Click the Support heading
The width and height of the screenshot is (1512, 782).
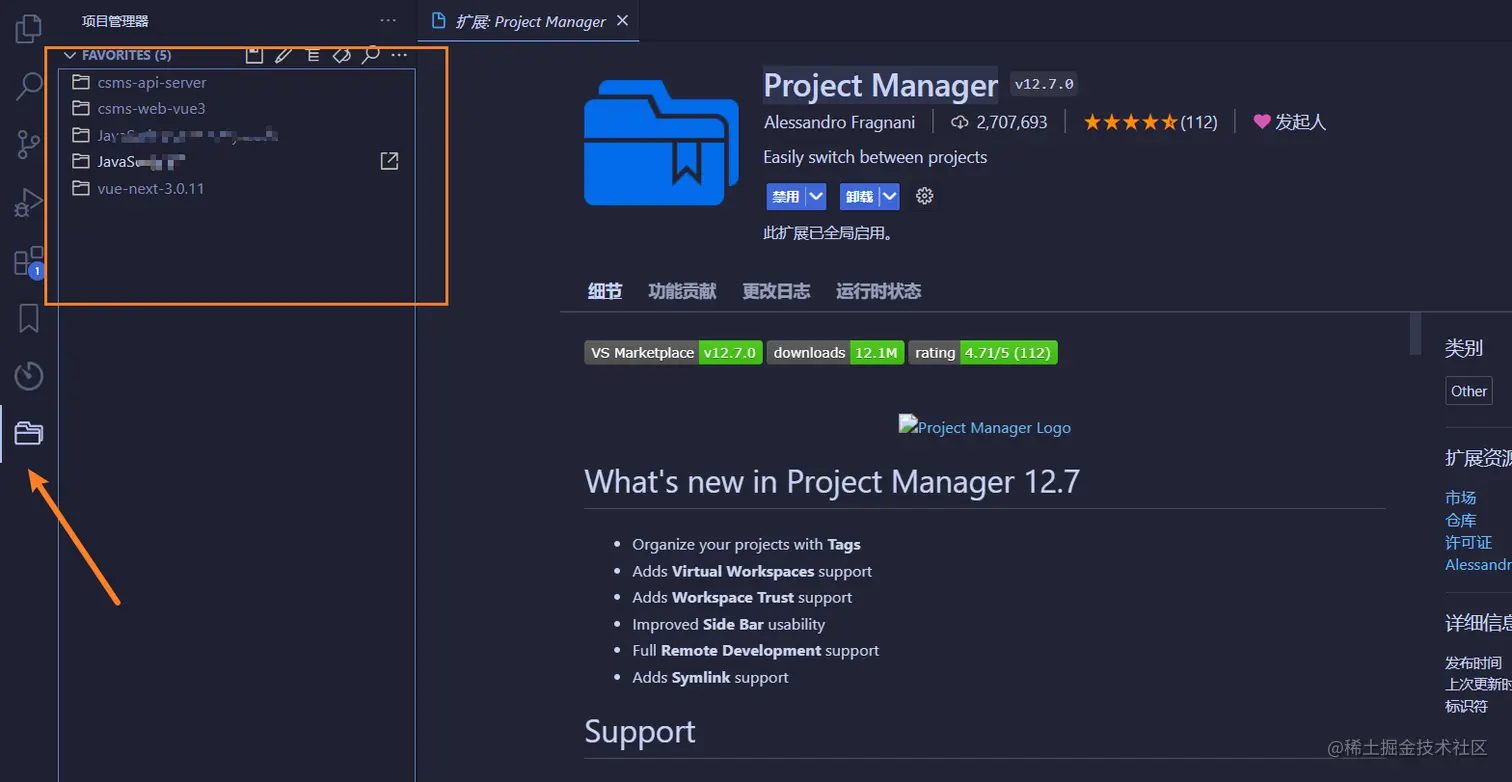point(640,732)
